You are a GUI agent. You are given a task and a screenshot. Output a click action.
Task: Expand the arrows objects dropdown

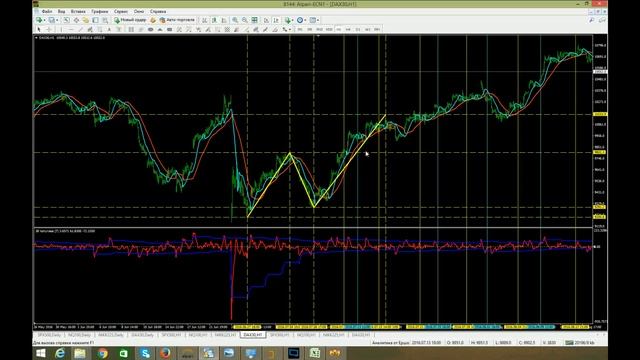[x=290, y=29]
